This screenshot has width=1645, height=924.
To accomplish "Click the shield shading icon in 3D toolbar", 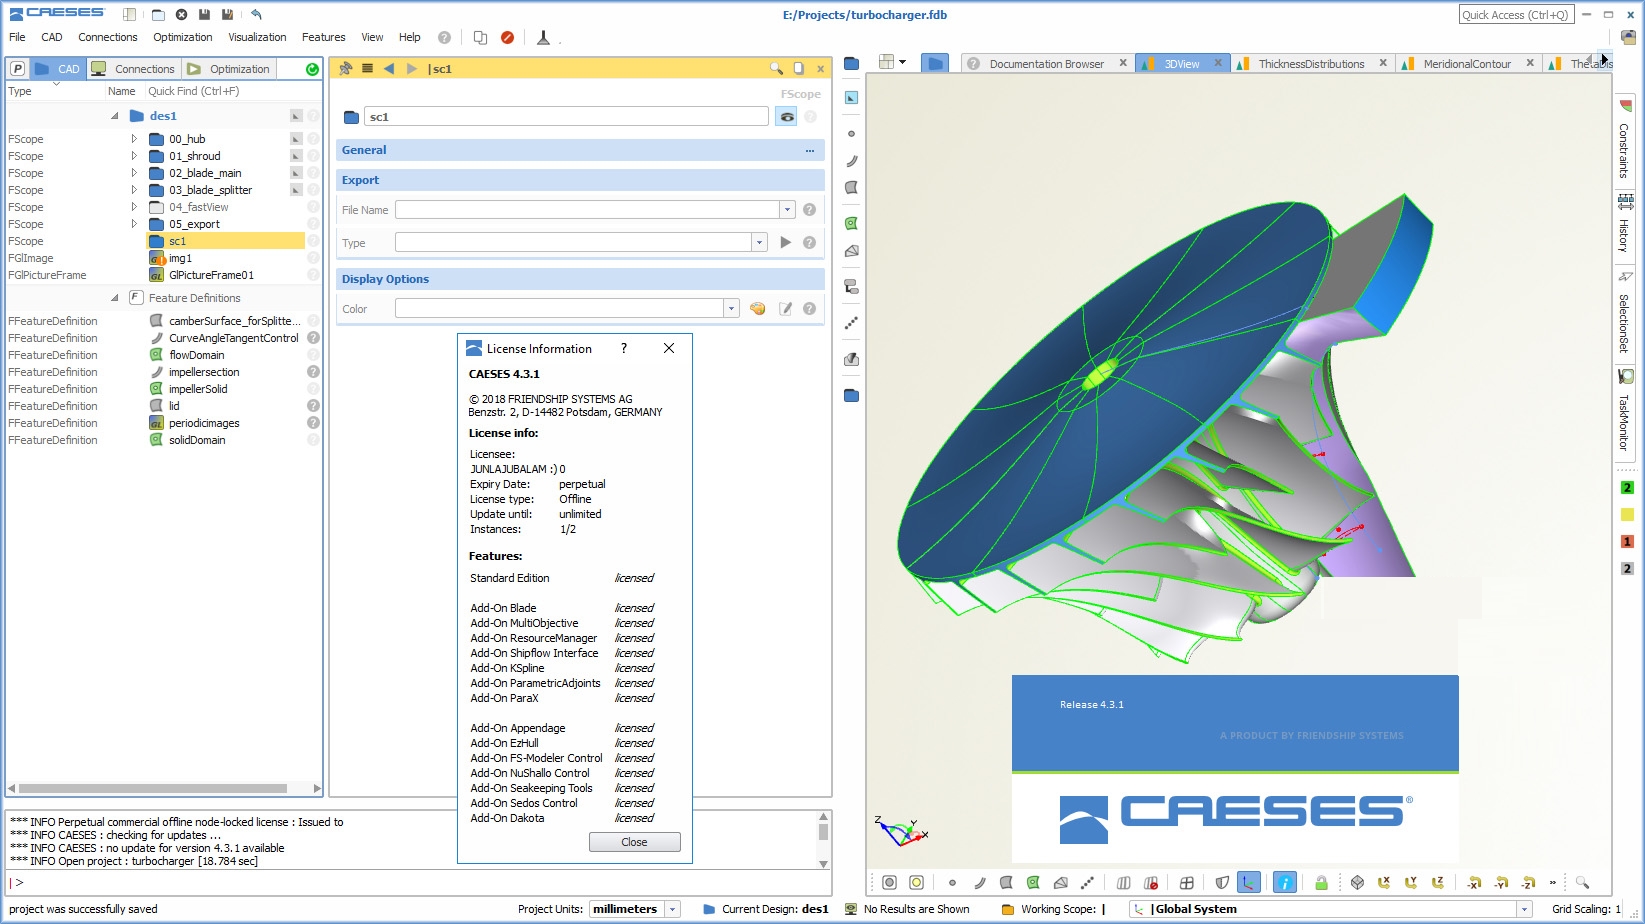I will [1222, 882].
